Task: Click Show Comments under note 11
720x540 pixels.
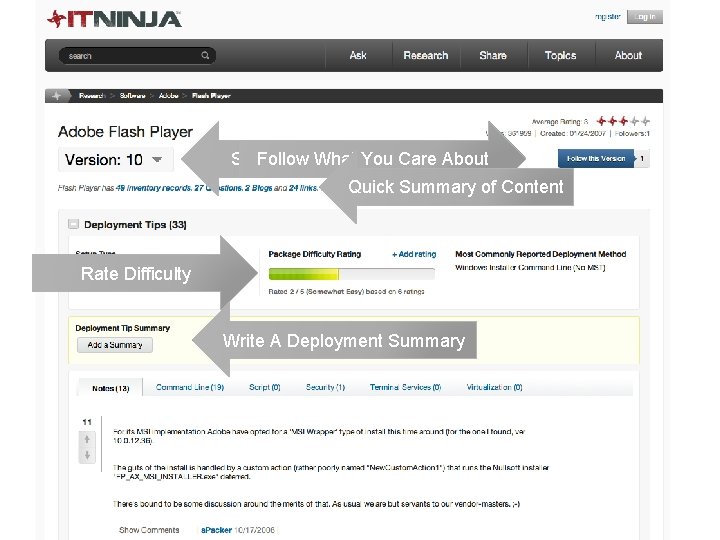Action: click(x=149, y=530)
